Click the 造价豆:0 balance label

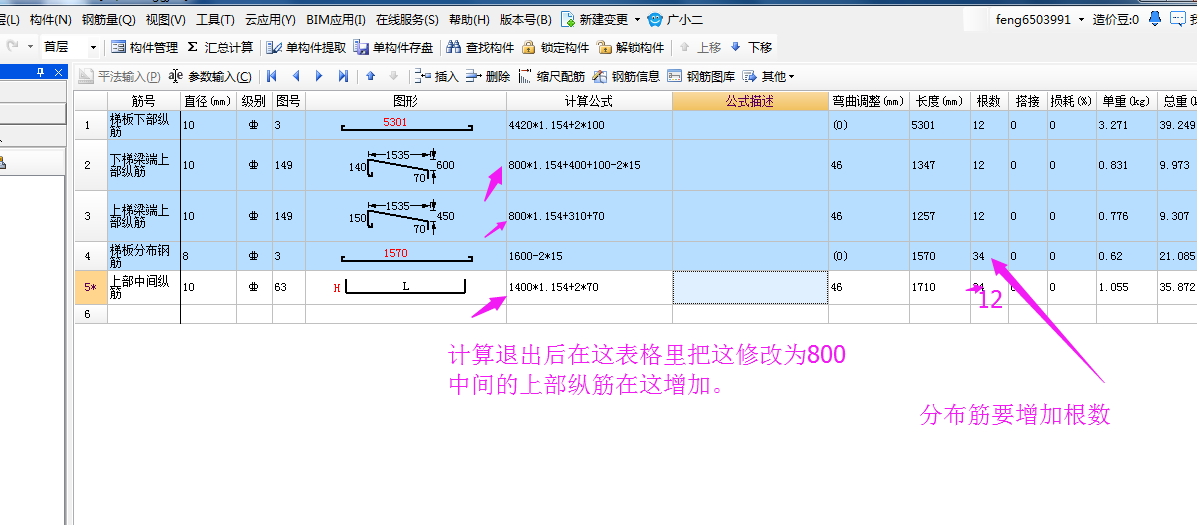[x=1116, y=20]
